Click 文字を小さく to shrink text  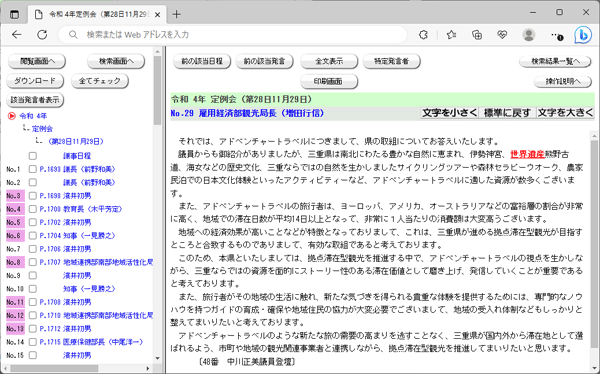click(450, 113)
